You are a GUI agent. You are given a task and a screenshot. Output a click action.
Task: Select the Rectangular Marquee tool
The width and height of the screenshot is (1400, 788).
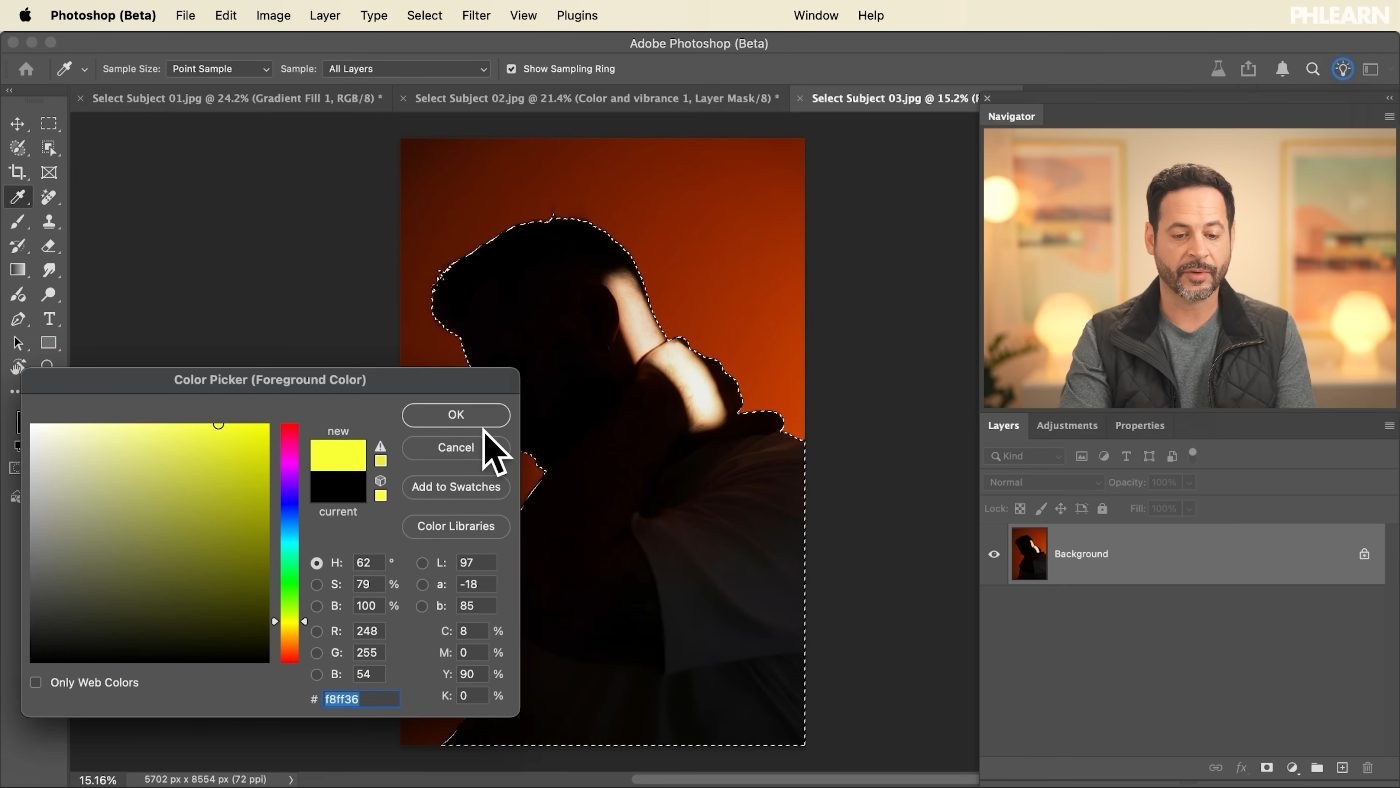click(x=49, y=124)
